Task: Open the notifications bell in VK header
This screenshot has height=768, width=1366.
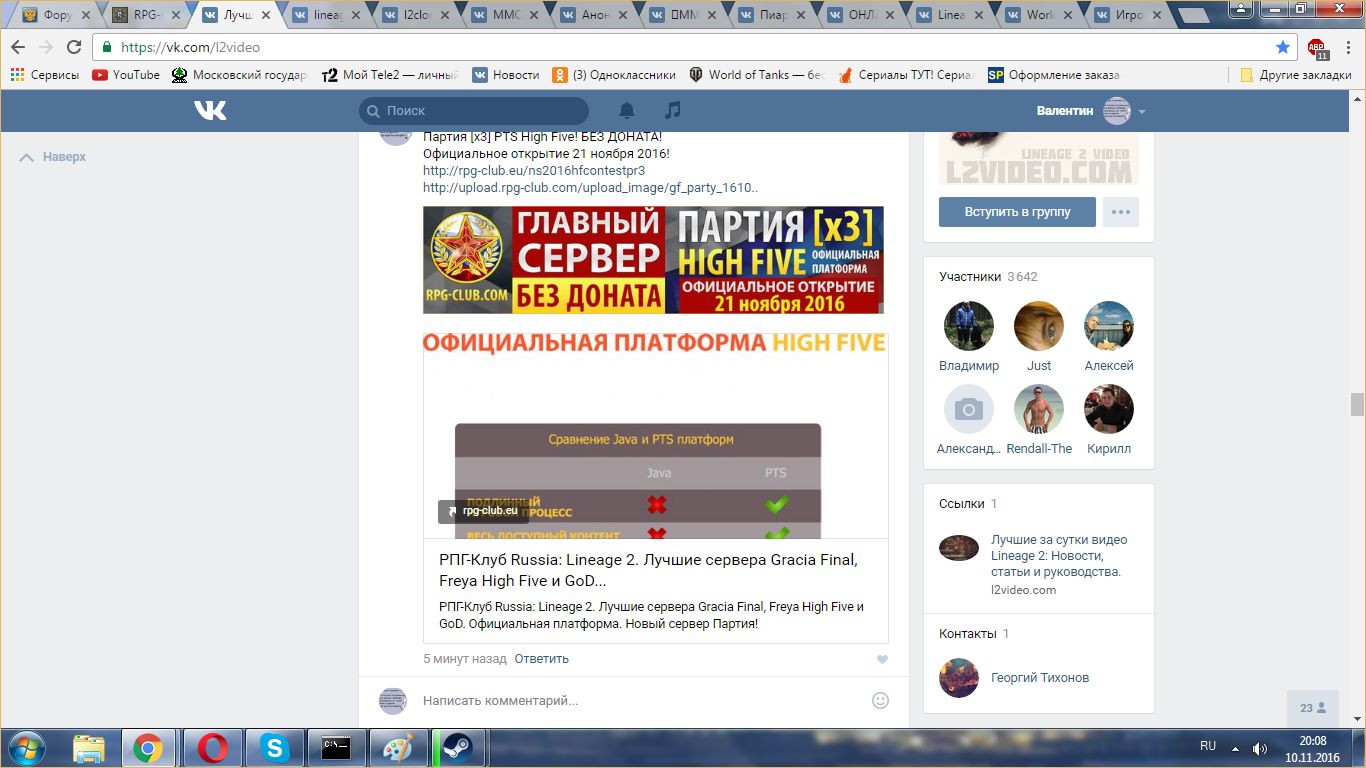Action: click(x=627, y=110)
